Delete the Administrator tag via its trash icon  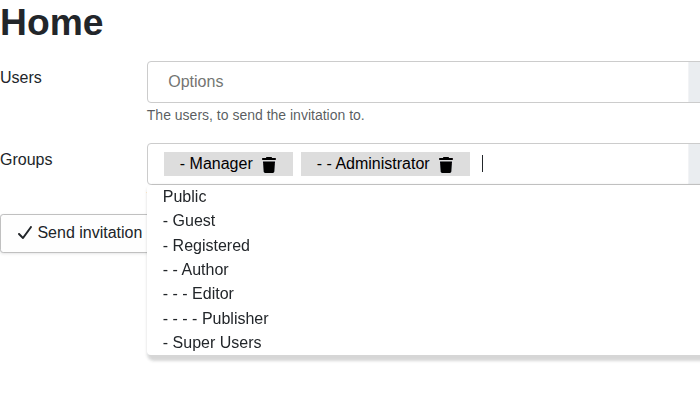pyautogui.click(x=446, y=165)
